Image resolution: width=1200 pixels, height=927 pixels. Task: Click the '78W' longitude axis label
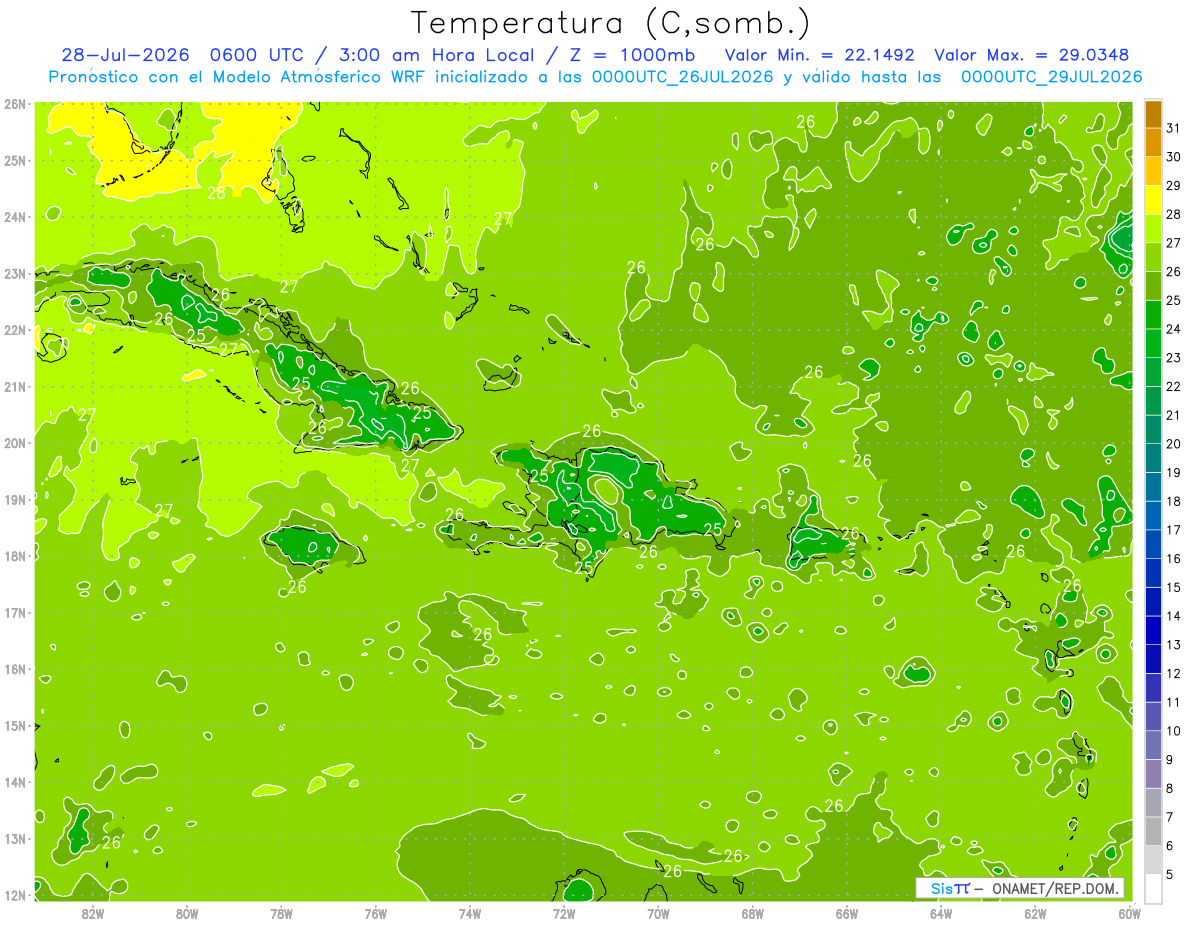[281, 913]
